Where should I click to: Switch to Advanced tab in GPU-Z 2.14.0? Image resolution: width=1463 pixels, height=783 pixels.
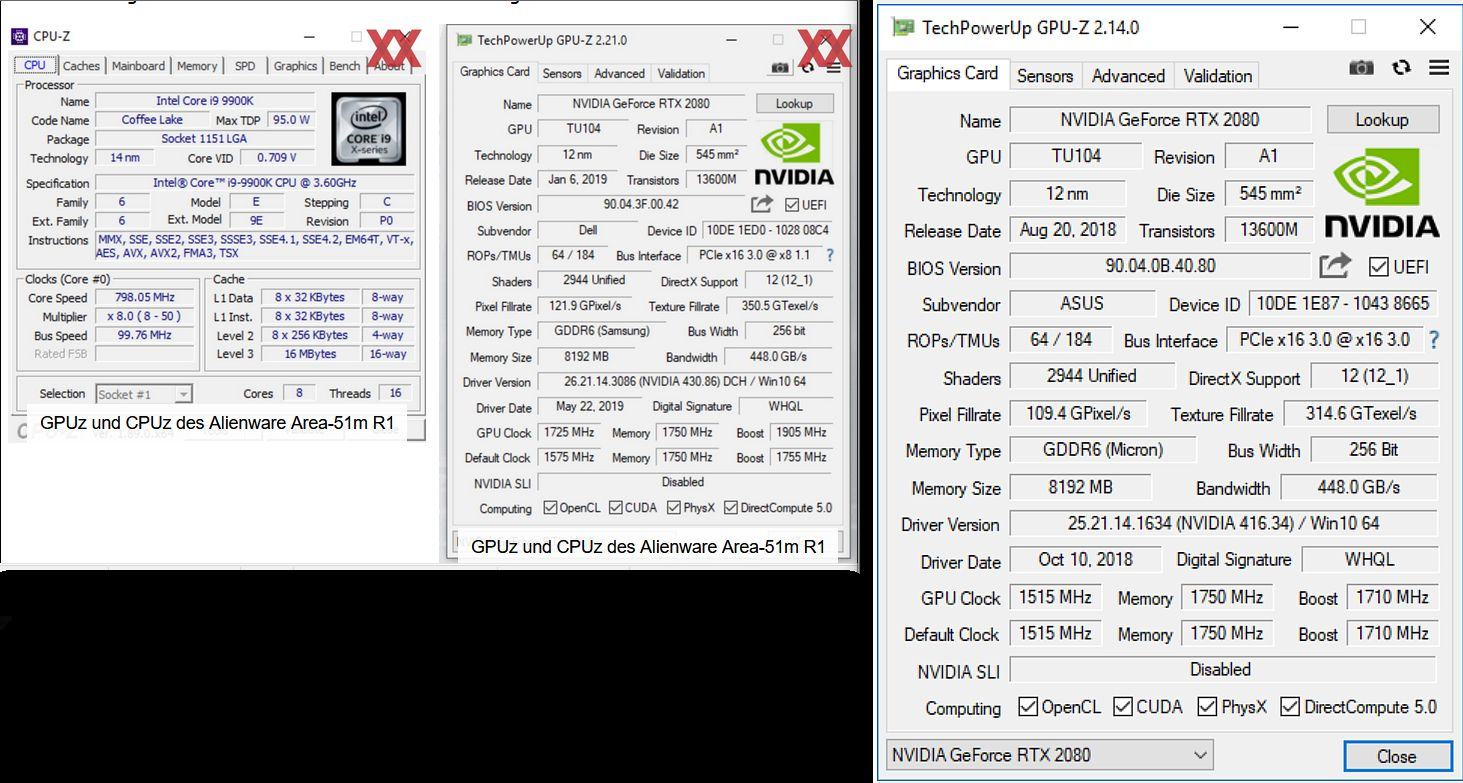point(1128,76)
